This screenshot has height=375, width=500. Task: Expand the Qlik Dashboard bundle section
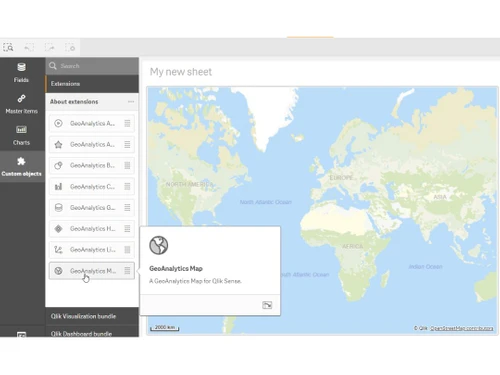92,332
